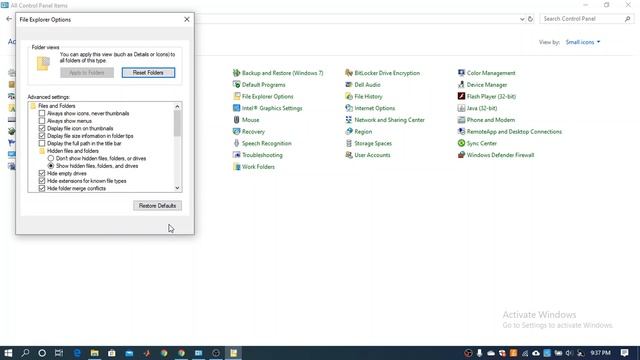Open Java (32-bit) item
640x360 pixels.
tap(477, 108)
